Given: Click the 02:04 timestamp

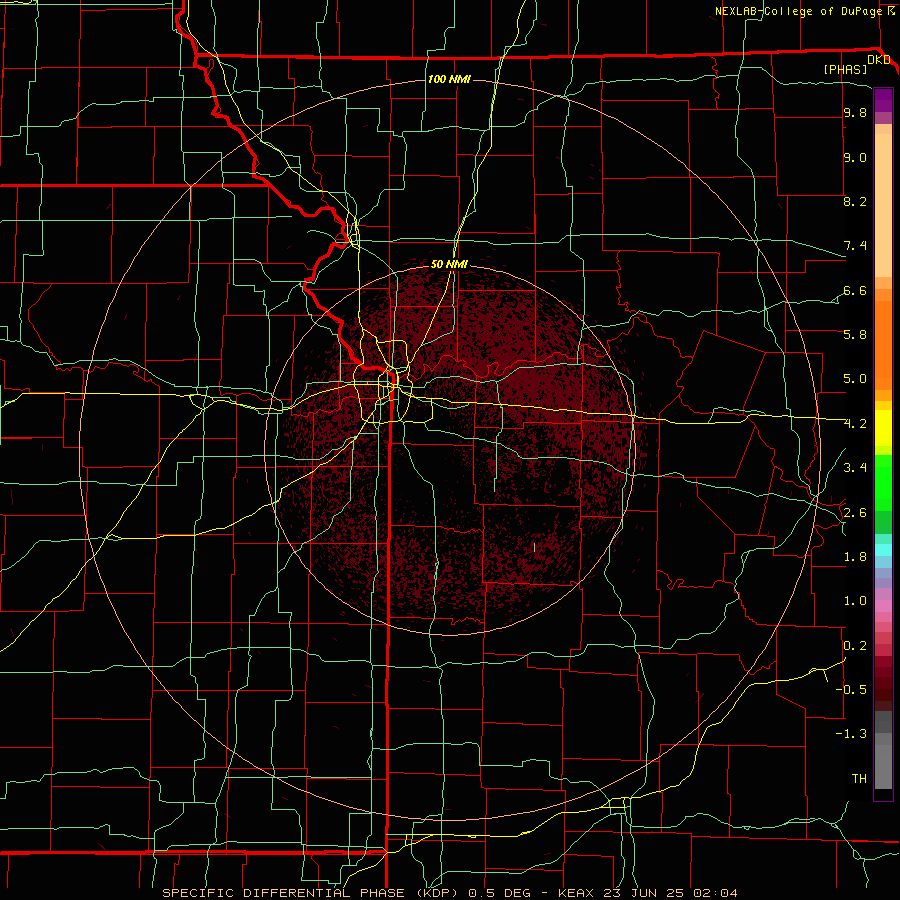Looking at the screenshot, I should click(715, 893).
